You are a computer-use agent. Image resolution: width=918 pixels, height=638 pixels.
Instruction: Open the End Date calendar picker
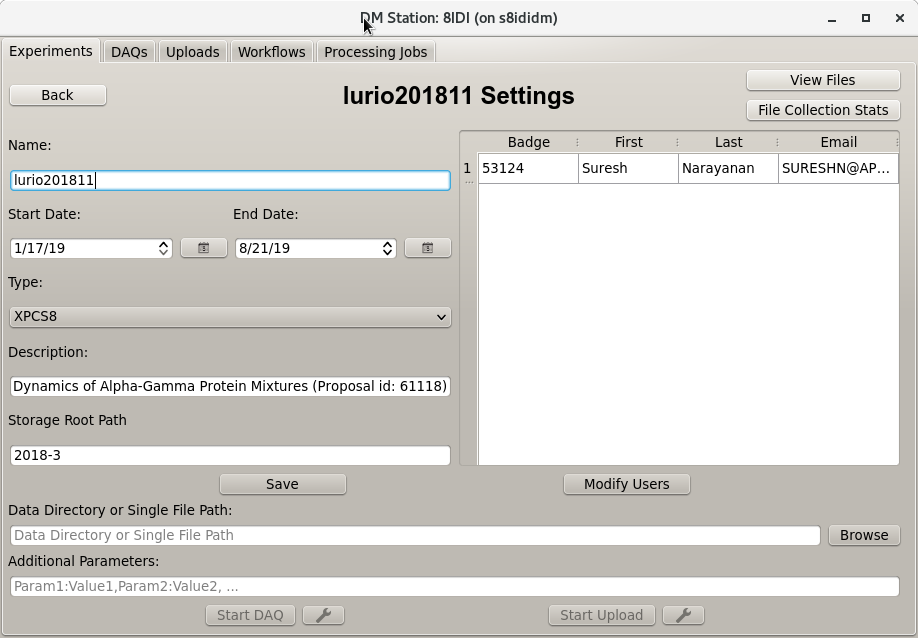[427, 248]
